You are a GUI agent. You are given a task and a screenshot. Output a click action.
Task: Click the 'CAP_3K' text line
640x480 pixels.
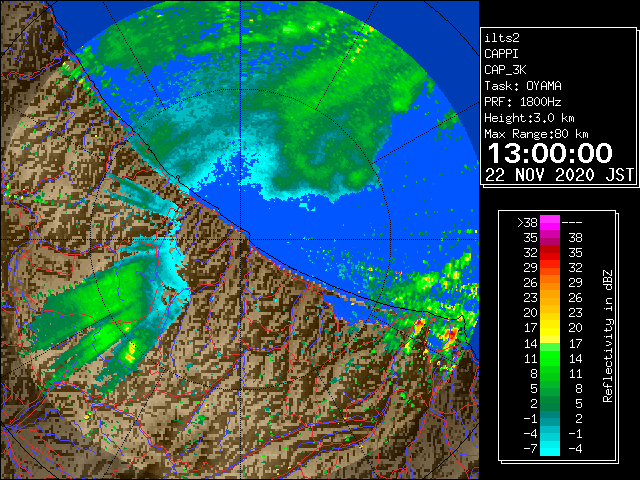click(505, 70)
